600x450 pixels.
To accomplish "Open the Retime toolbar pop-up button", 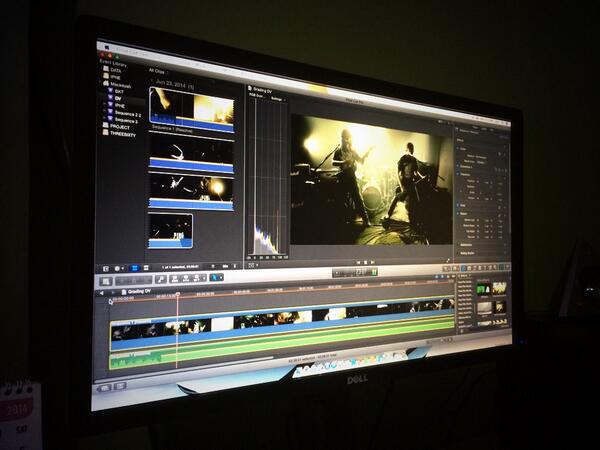I will point(456,269).
